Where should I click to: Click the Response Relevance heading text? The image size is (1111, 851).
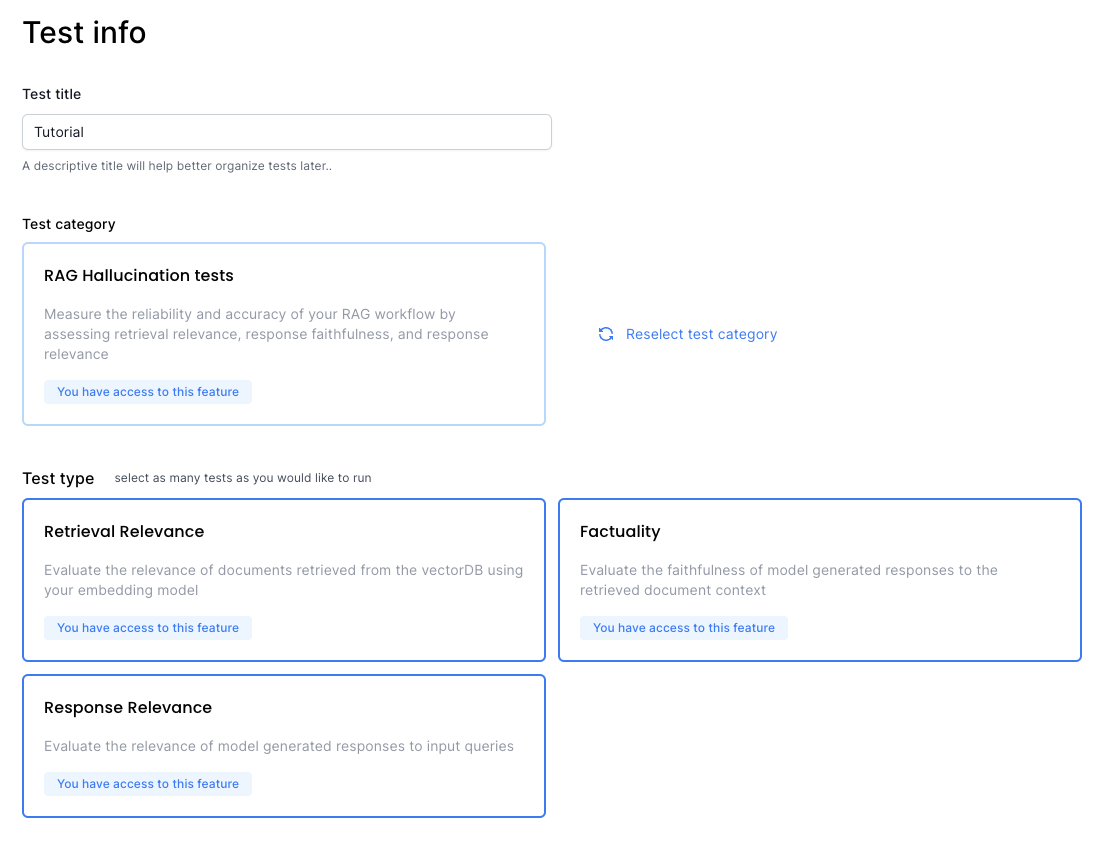pos(128,707)
